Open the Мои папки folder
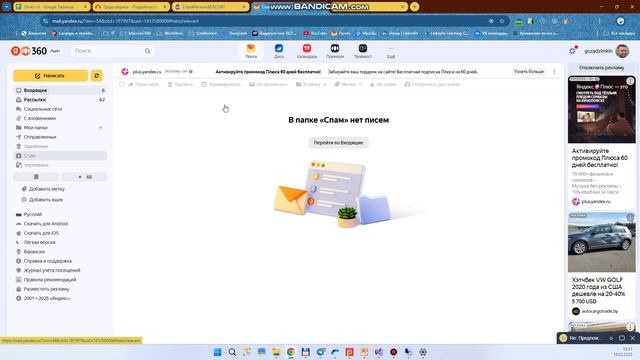 (36, 128)
